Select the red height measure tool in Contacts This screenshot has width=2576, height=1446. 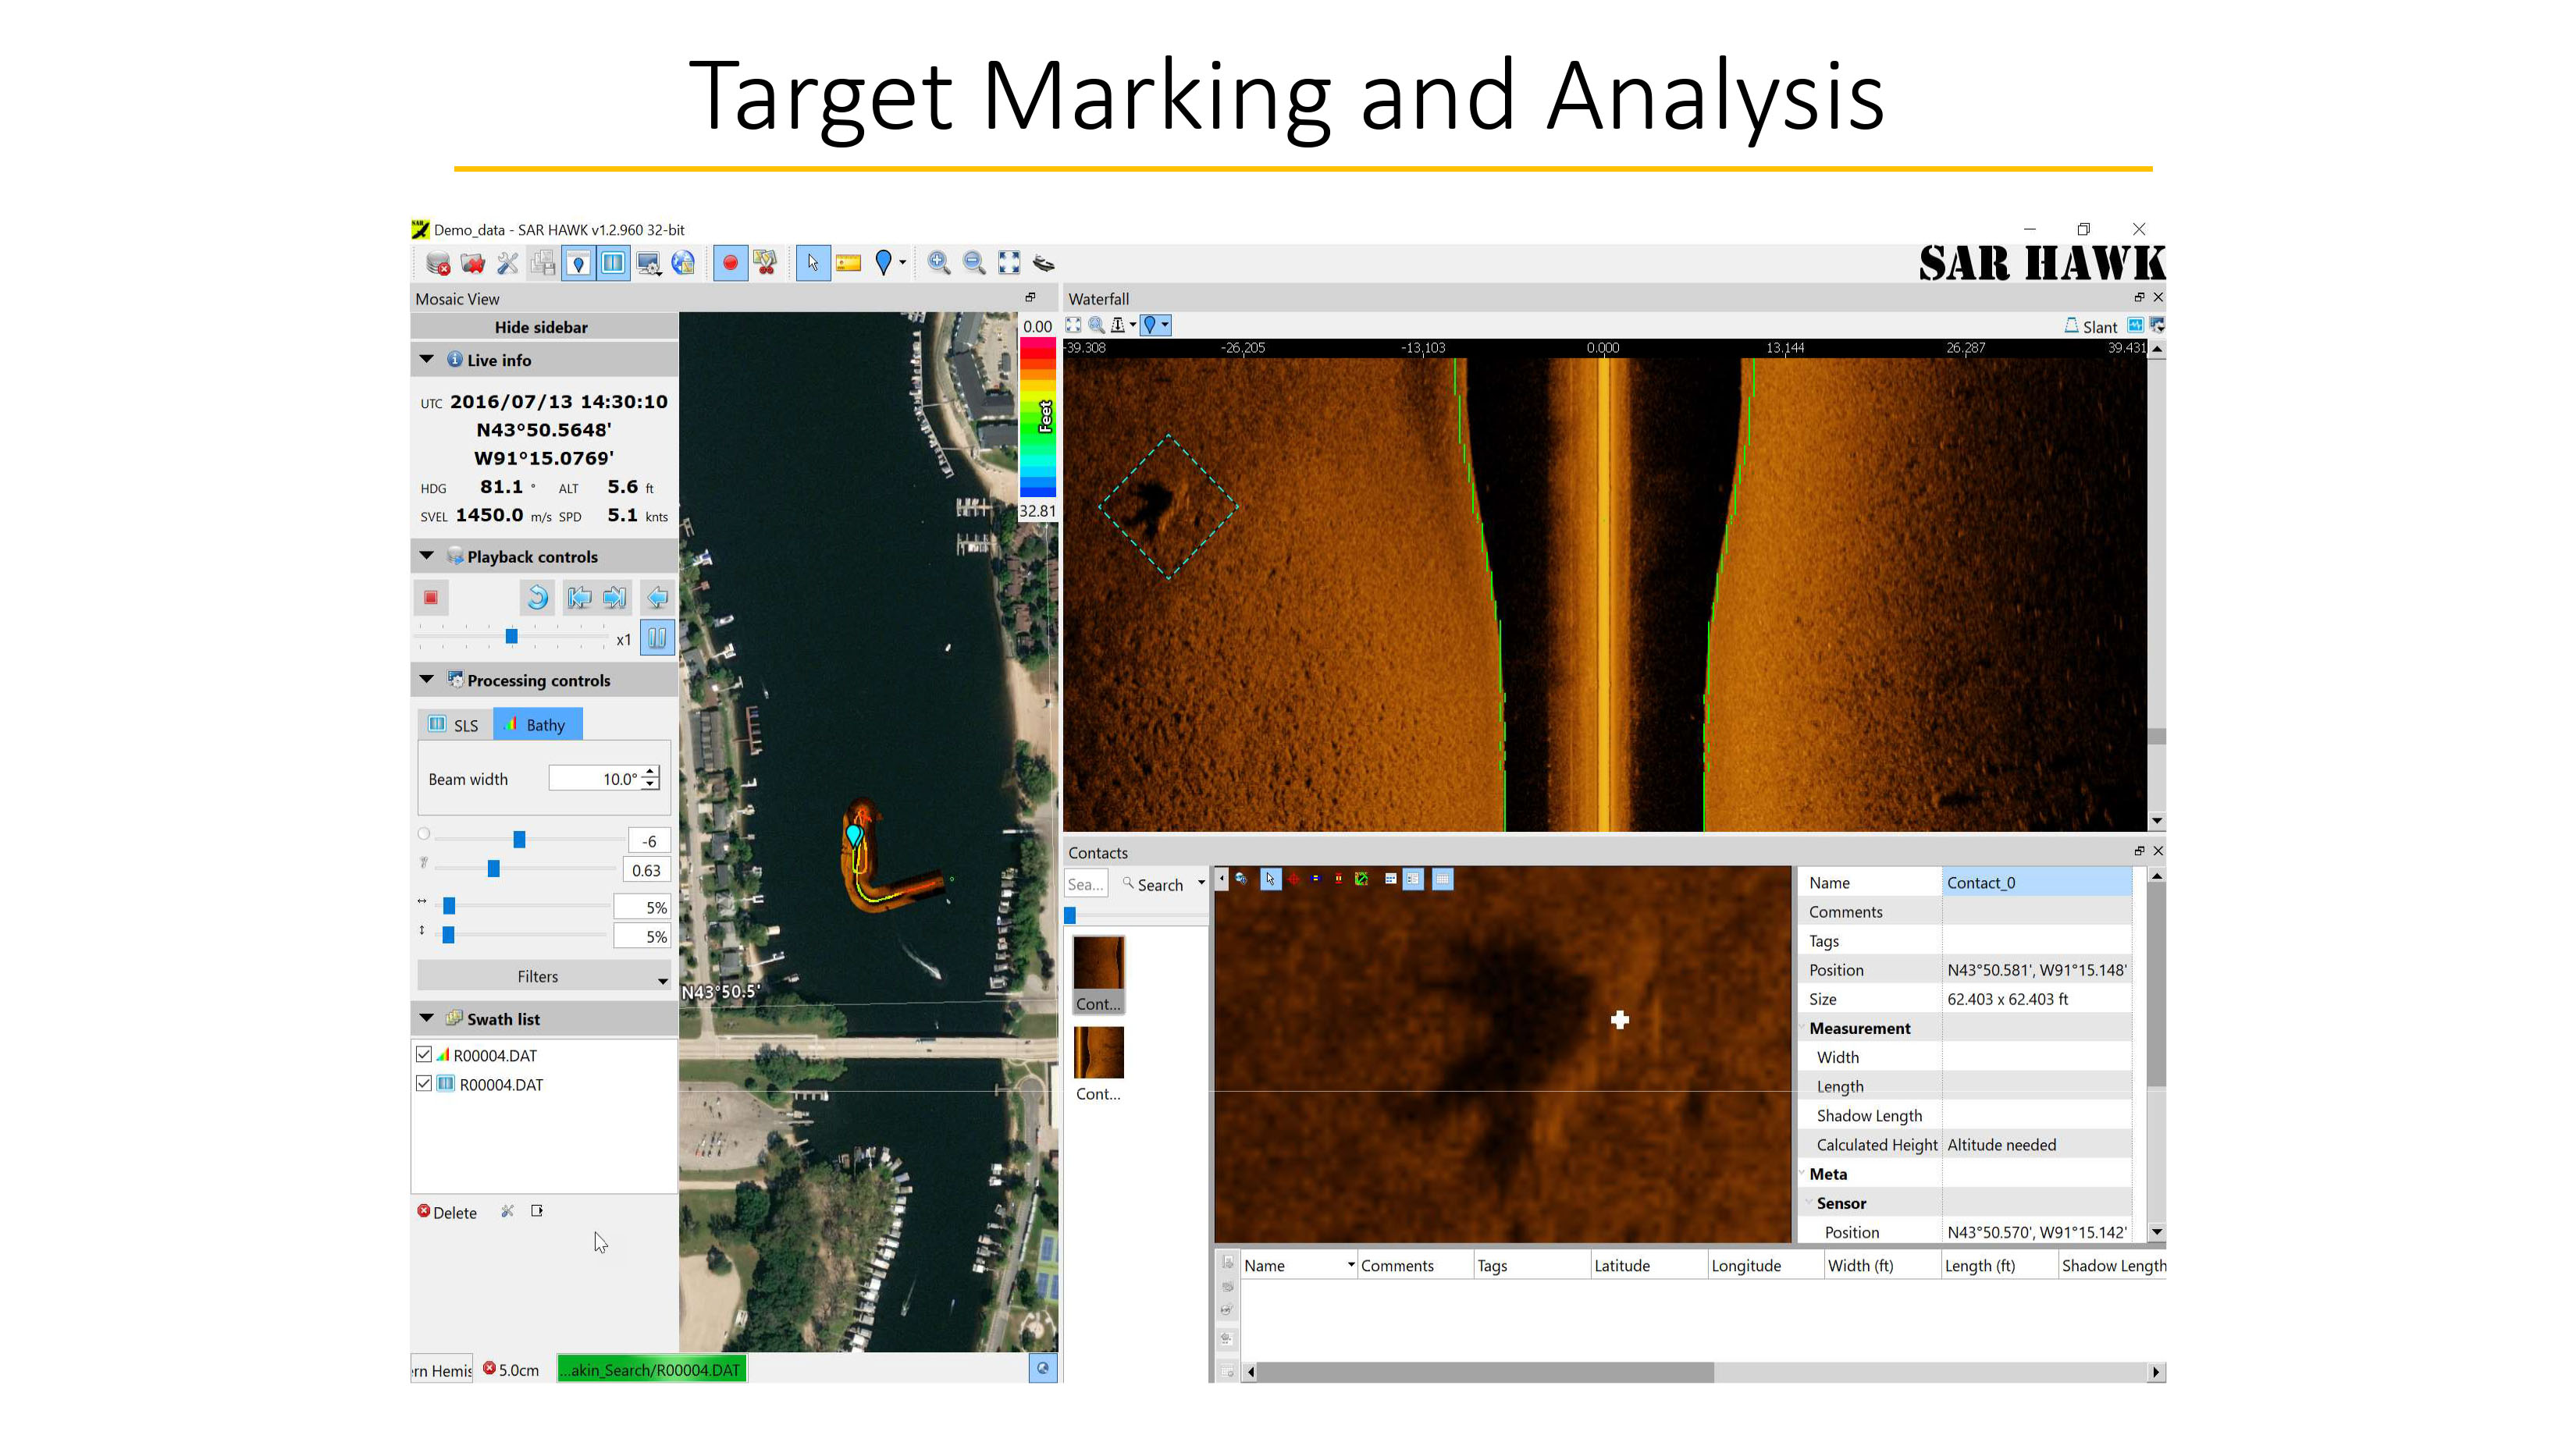coord(1338,879)
